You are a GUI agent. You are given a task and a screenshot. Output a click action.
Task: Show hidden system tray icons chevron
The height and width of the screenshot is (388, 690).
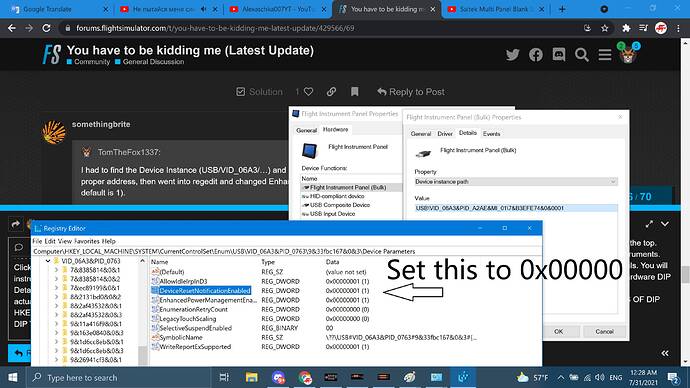pos(561,377)
